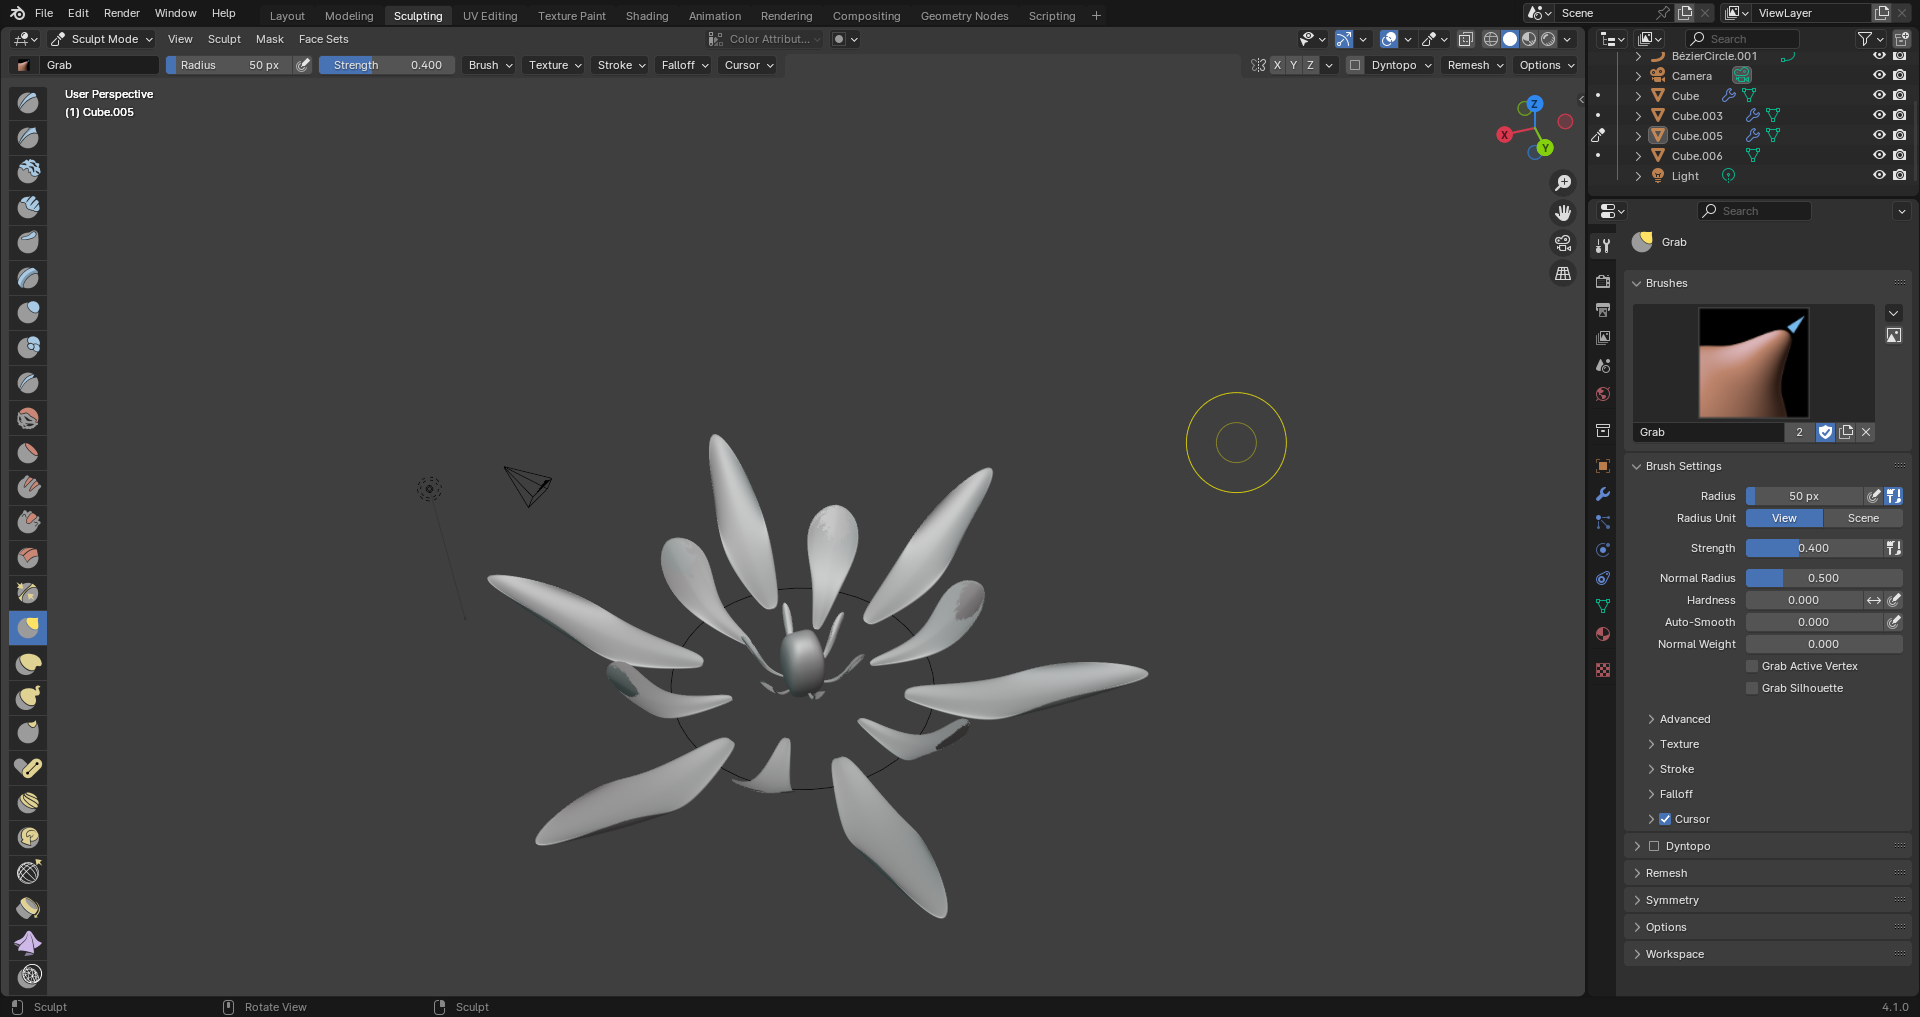Open the World properties tab
1920x1017 pixels.
pos(1603,394)
